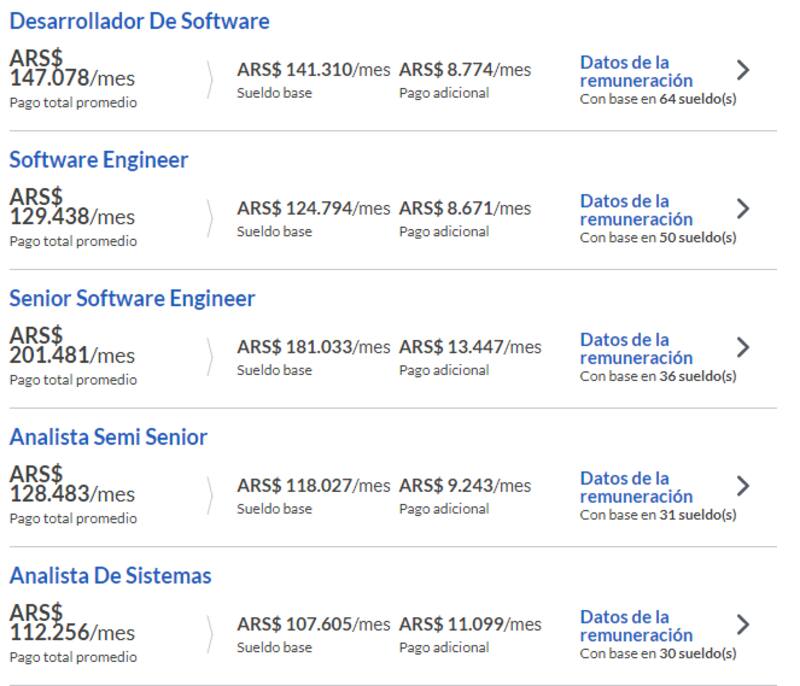Open remuneration data based on 31 sueldos
Viewport: 800px width, 686px height.
click(x=636, y=488)
